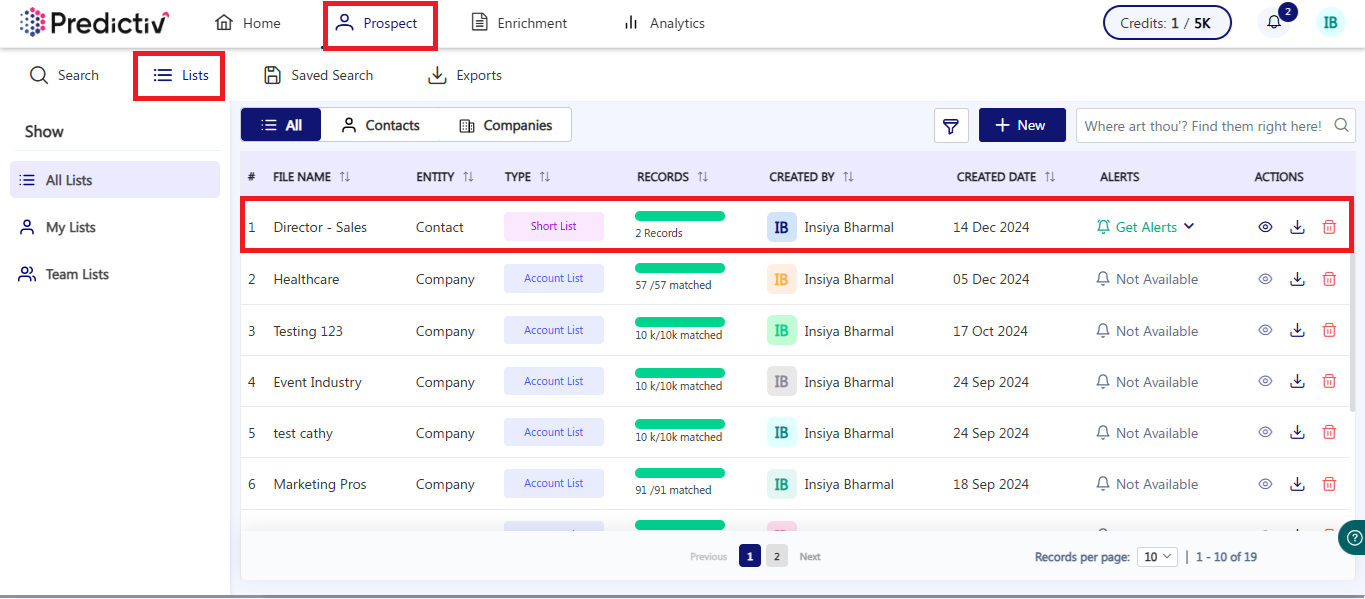Click the Credits 1 / 5K button
This screenshot has width=1365, height=599.
click(1167, 22)
